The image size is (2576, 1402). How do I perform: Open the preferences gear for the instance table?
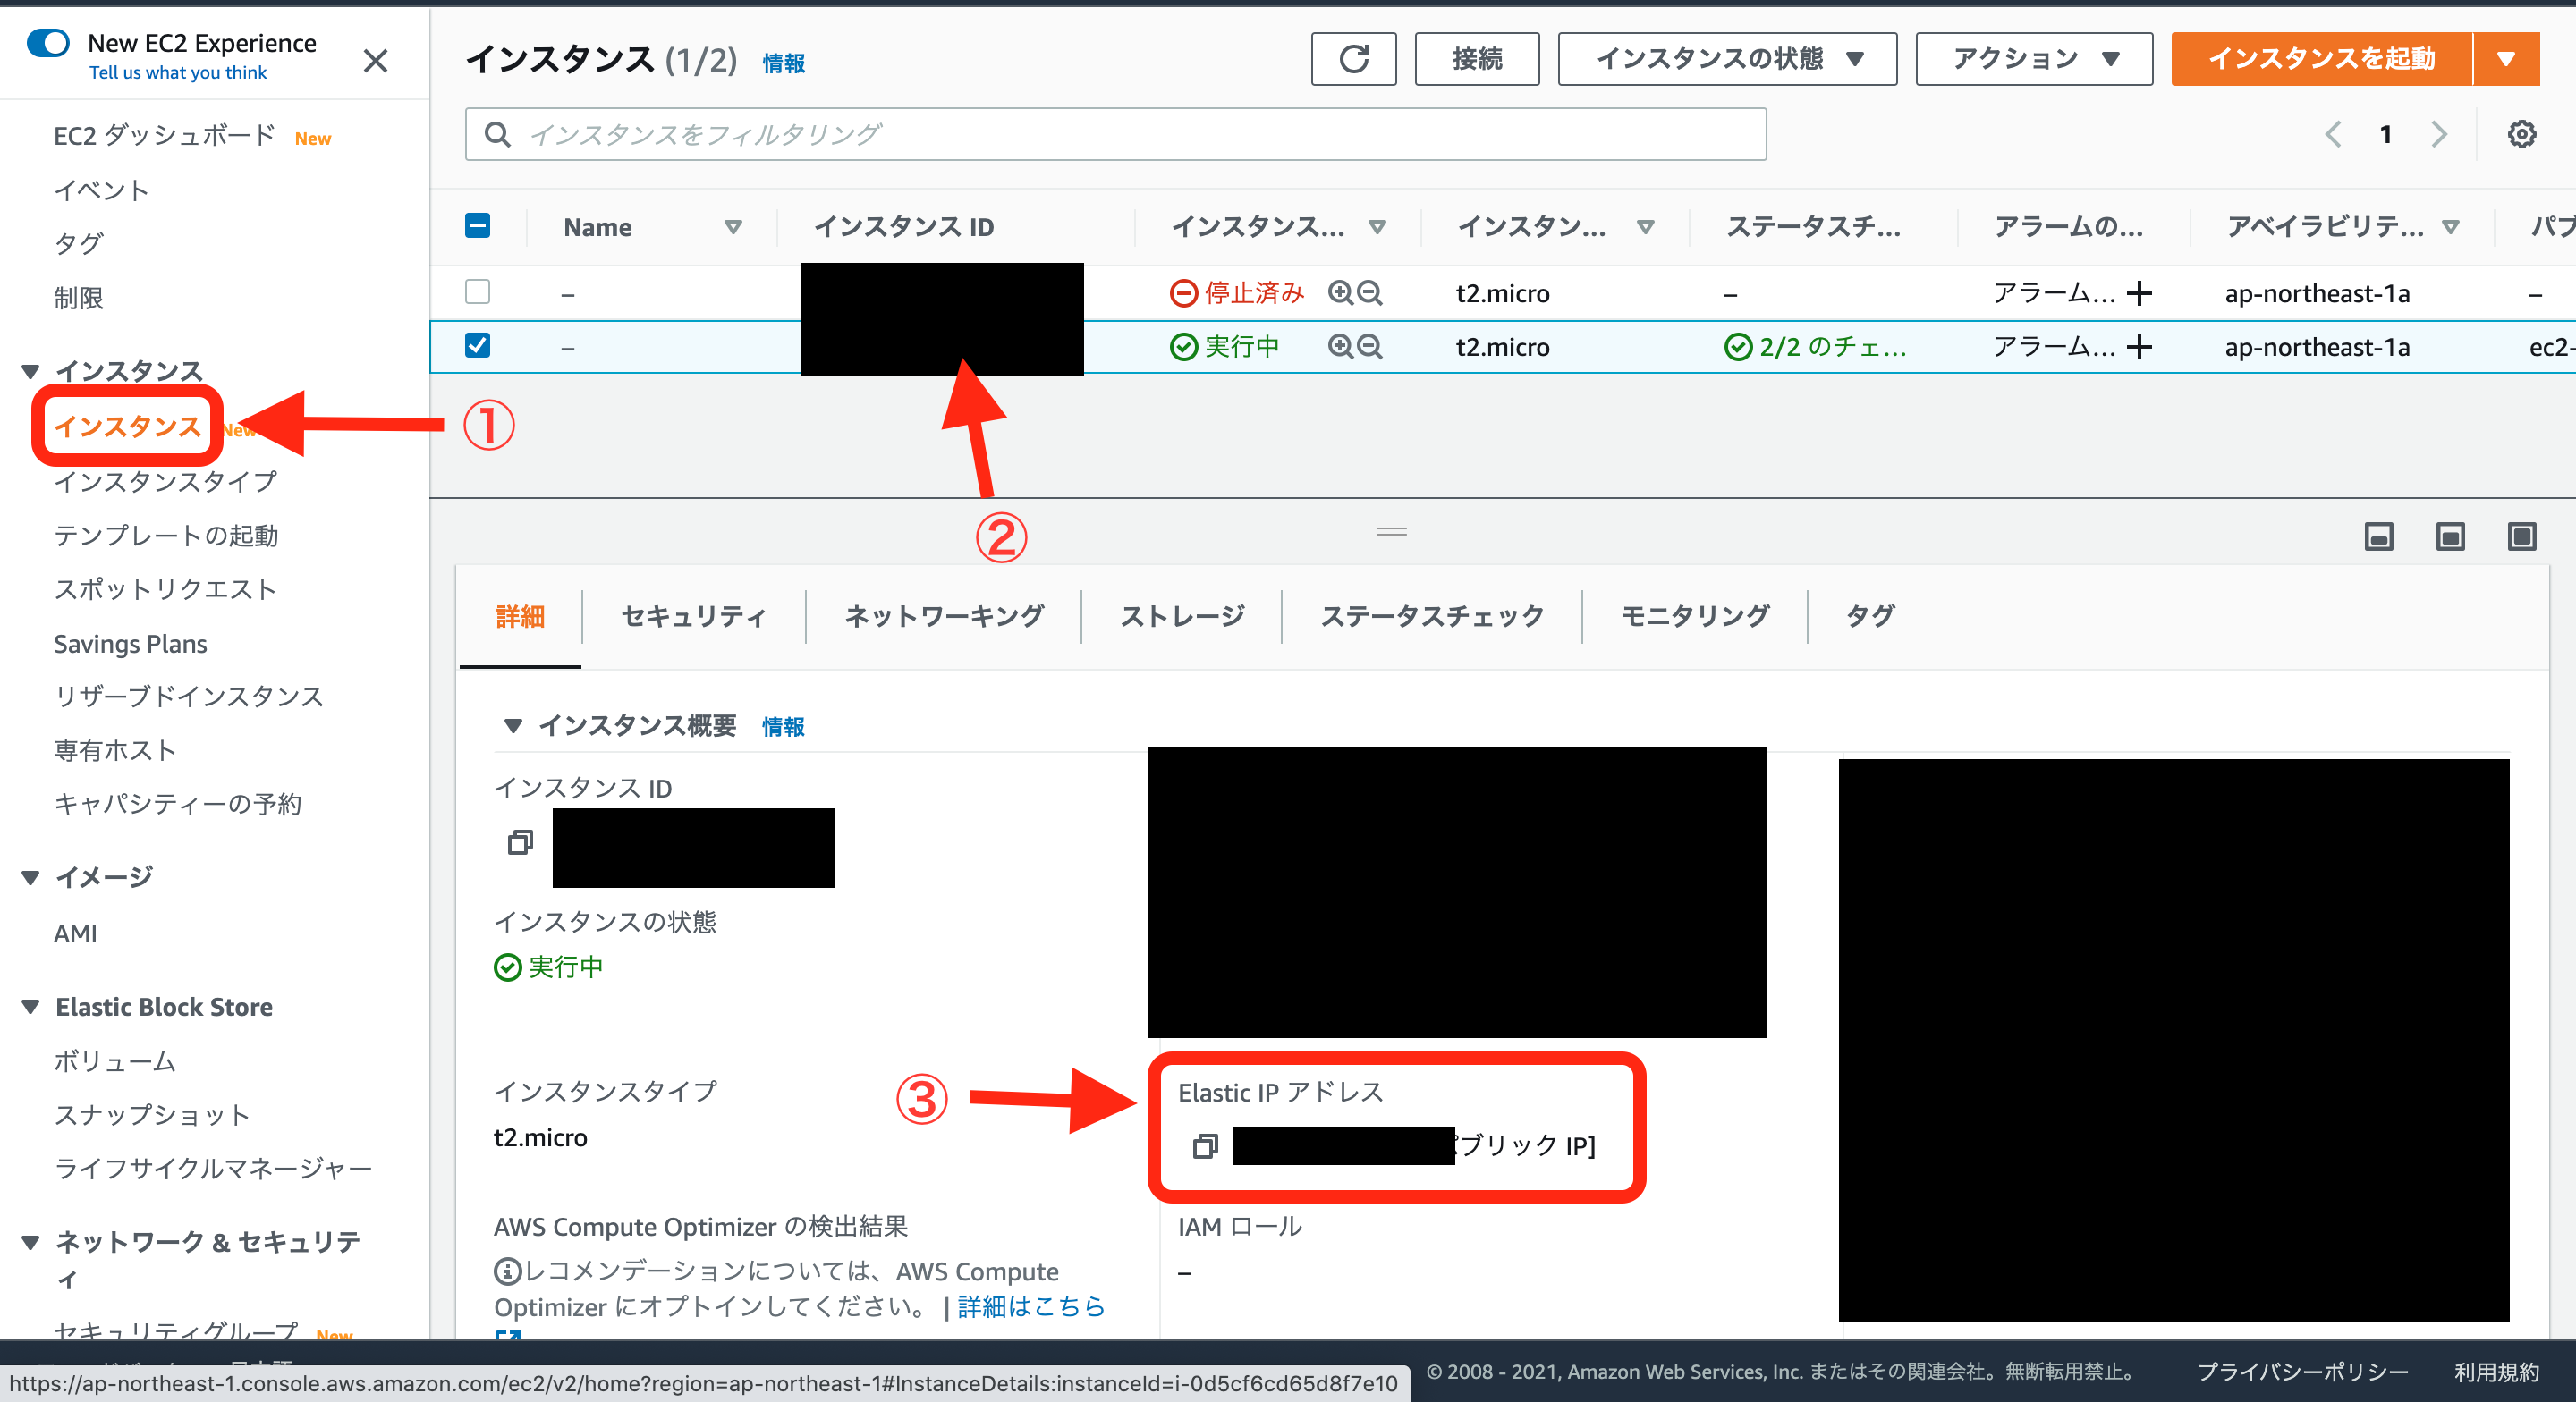pyautogui.click(x=2522, y=133)
